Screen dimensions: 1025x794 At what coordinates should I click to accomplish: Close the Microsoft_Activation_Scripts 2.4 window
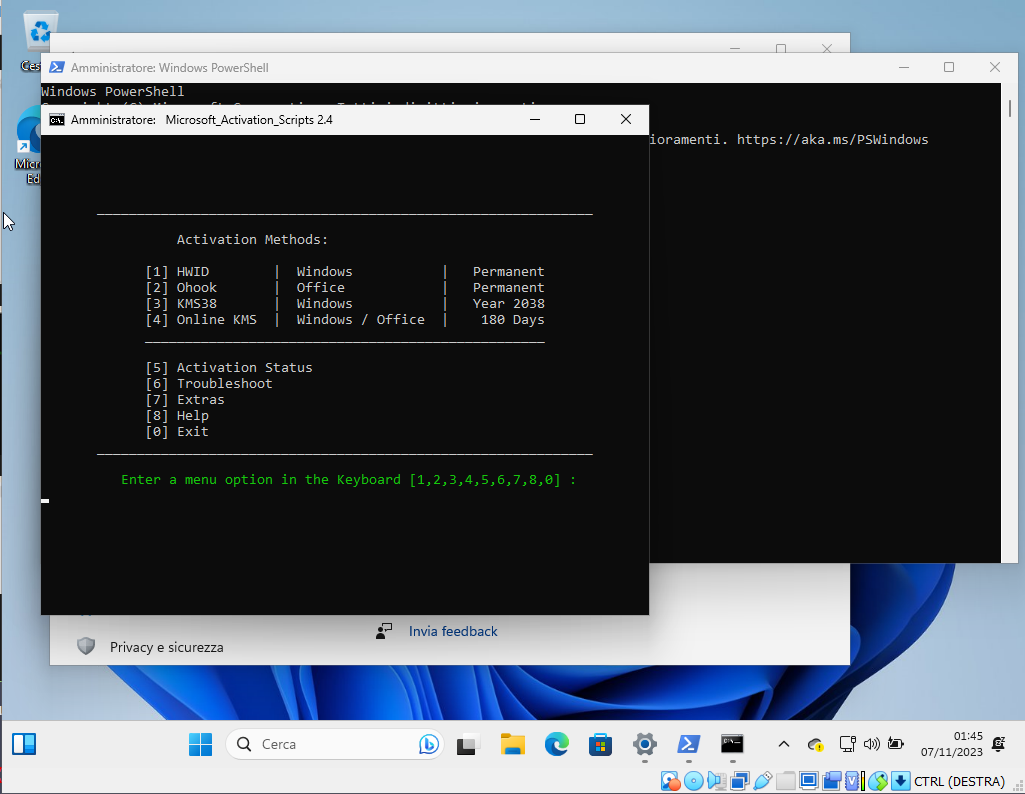[626, 119]
